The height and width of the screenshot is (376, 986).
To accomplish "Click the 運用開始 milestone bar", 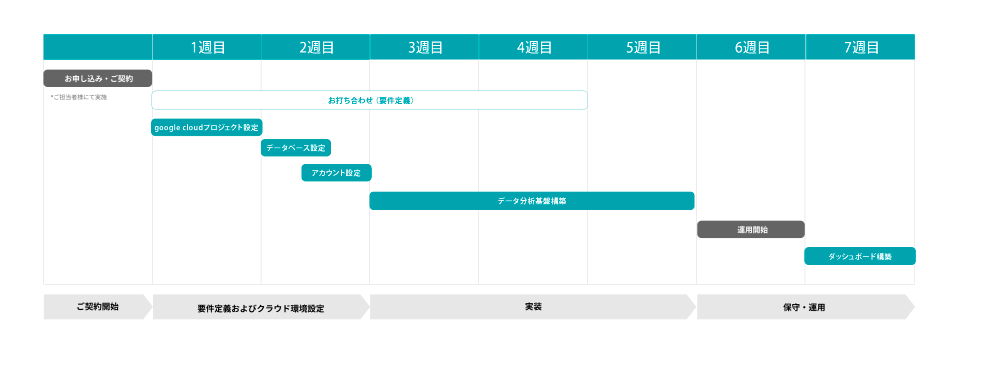I will pyautogui.click(x=751, y=229).
